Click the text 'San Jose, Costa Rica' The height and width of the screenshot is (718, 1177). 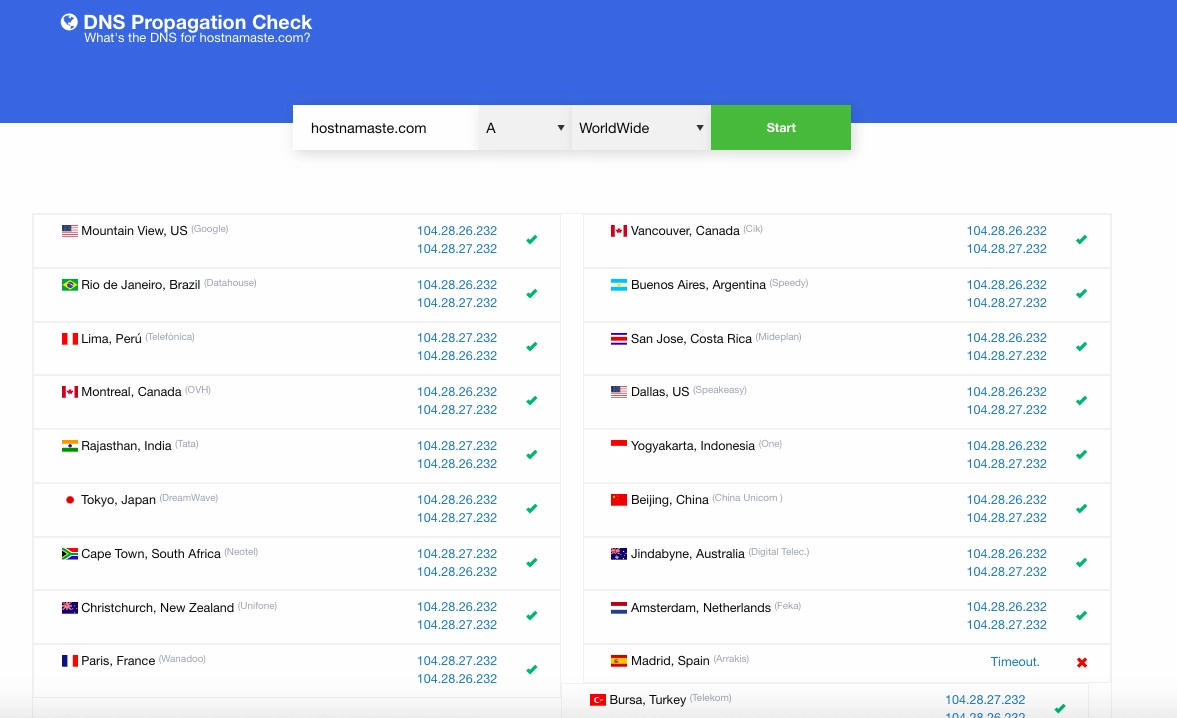[691, 339]
